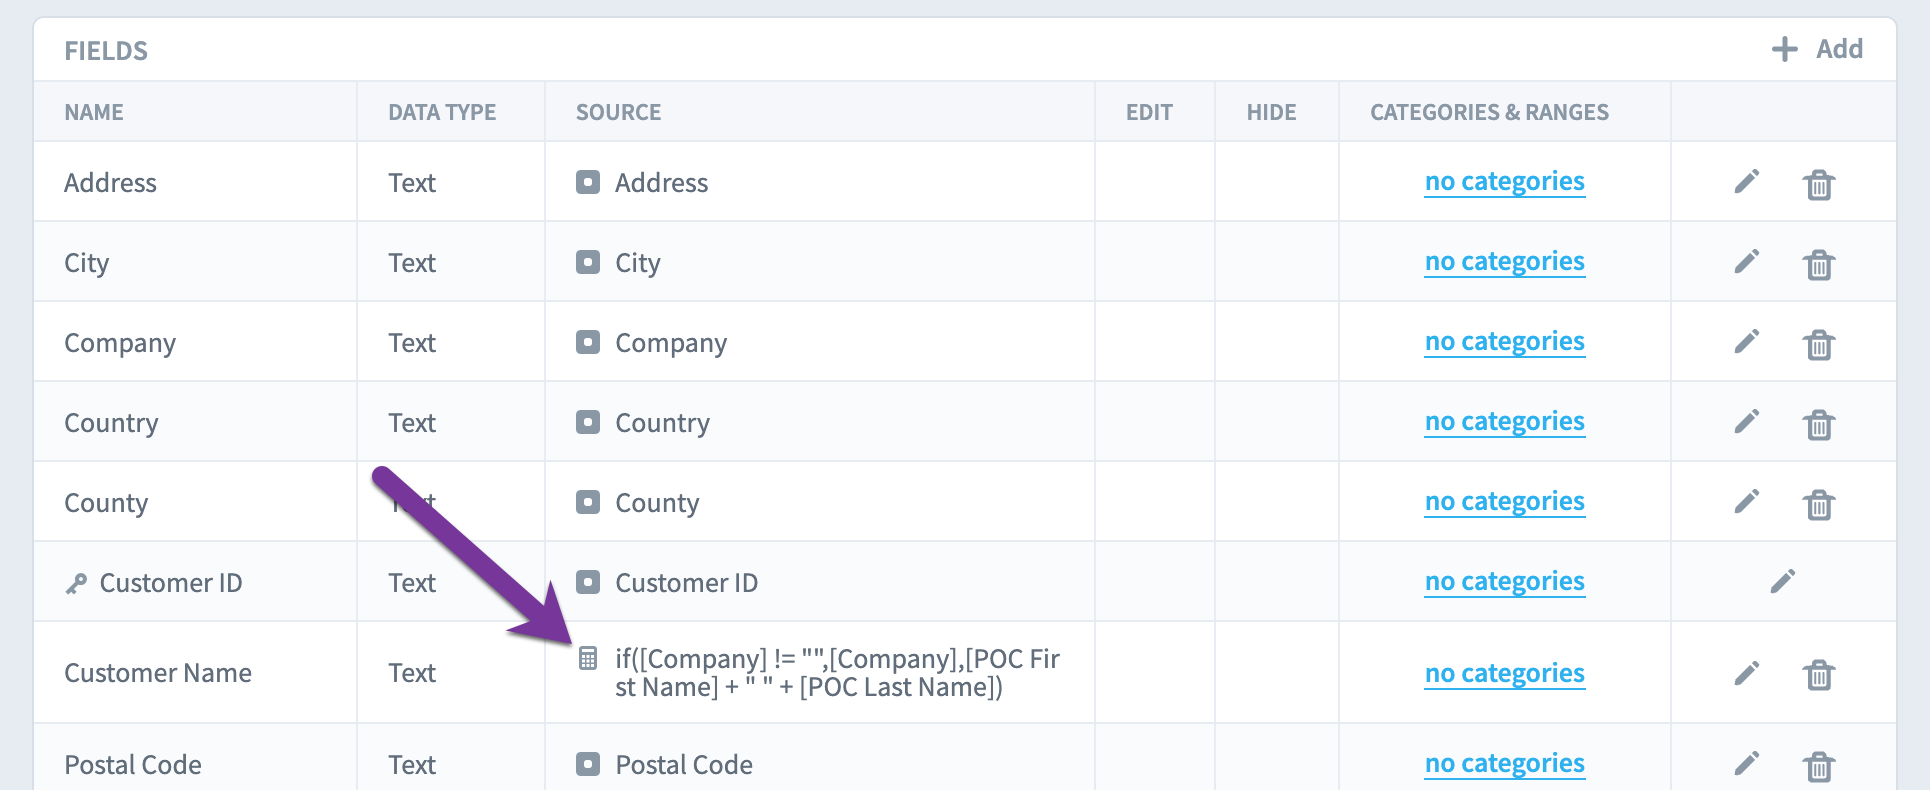The image size is (1930, 790).
Task: Click the calculator formula icon for Customer Name
Action: tap(588, 658)
